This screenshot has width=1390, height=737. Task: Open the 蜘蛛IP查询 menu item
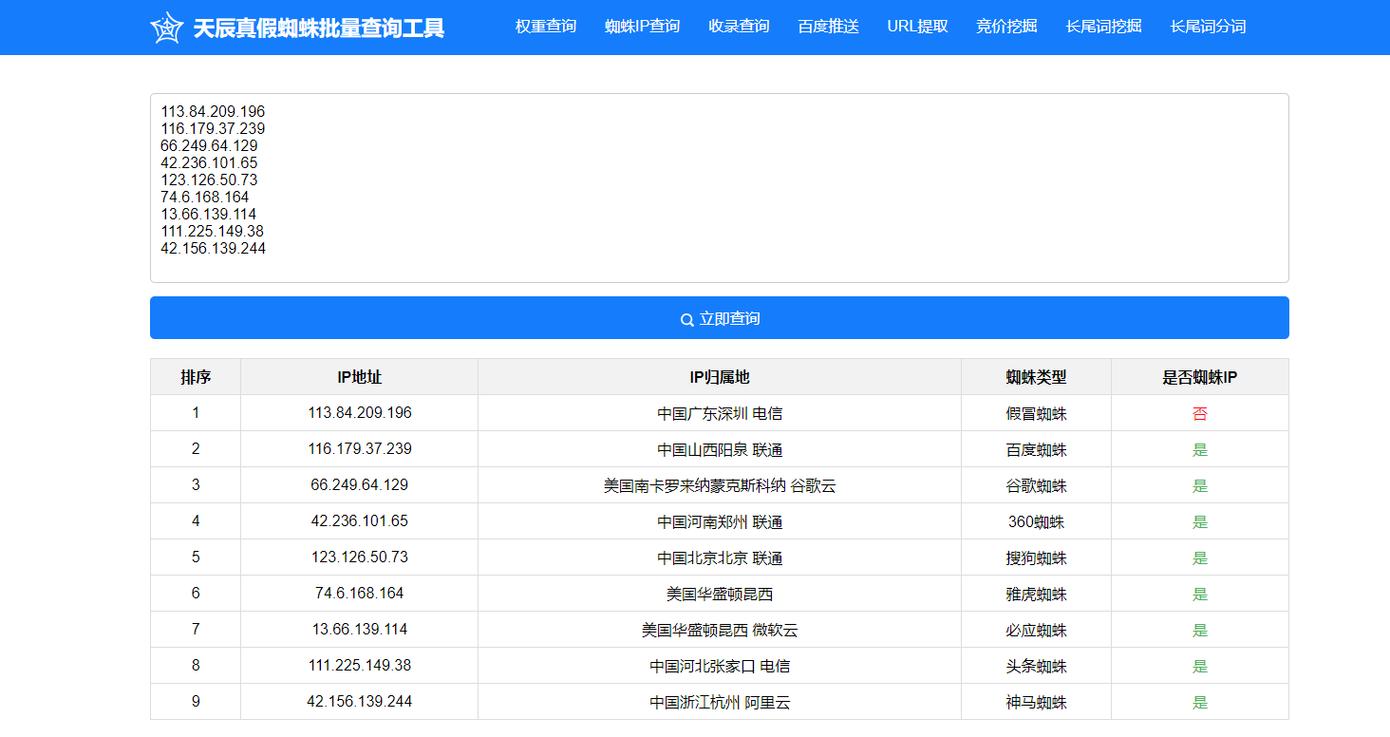tap(642, 27)
